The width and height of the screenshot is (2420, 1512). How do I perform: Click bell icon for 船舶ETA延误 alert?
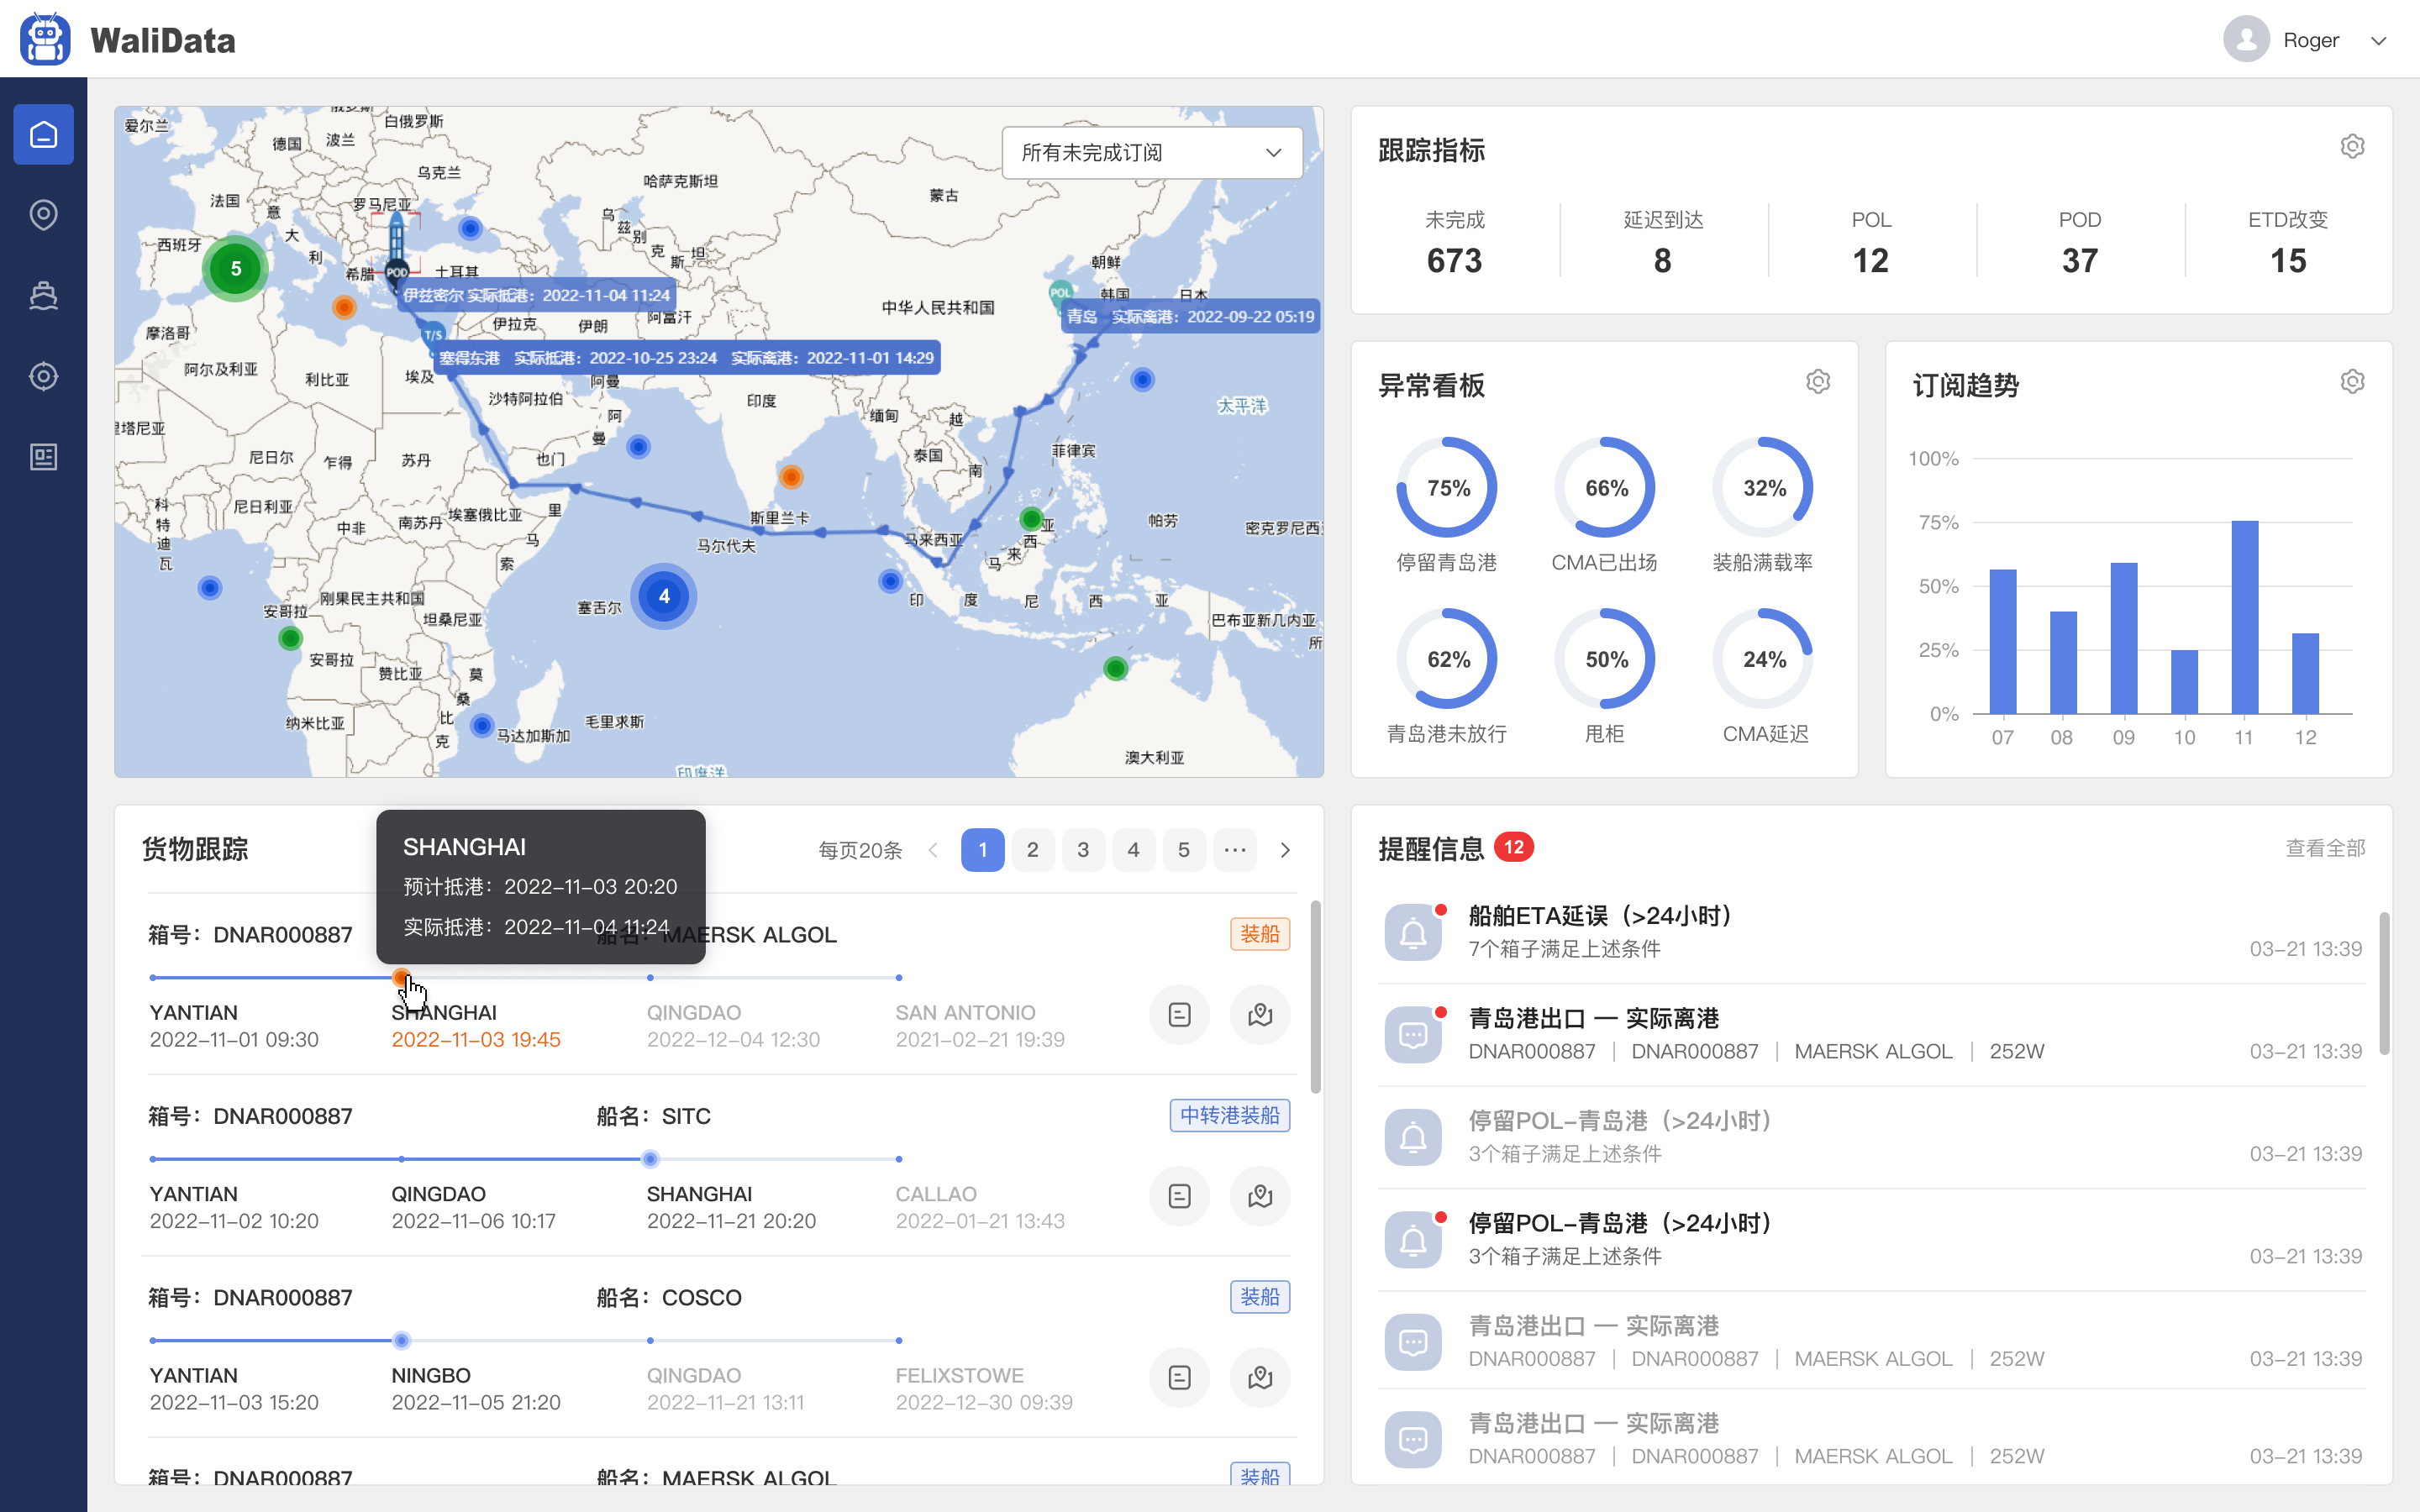[1413, 932]
